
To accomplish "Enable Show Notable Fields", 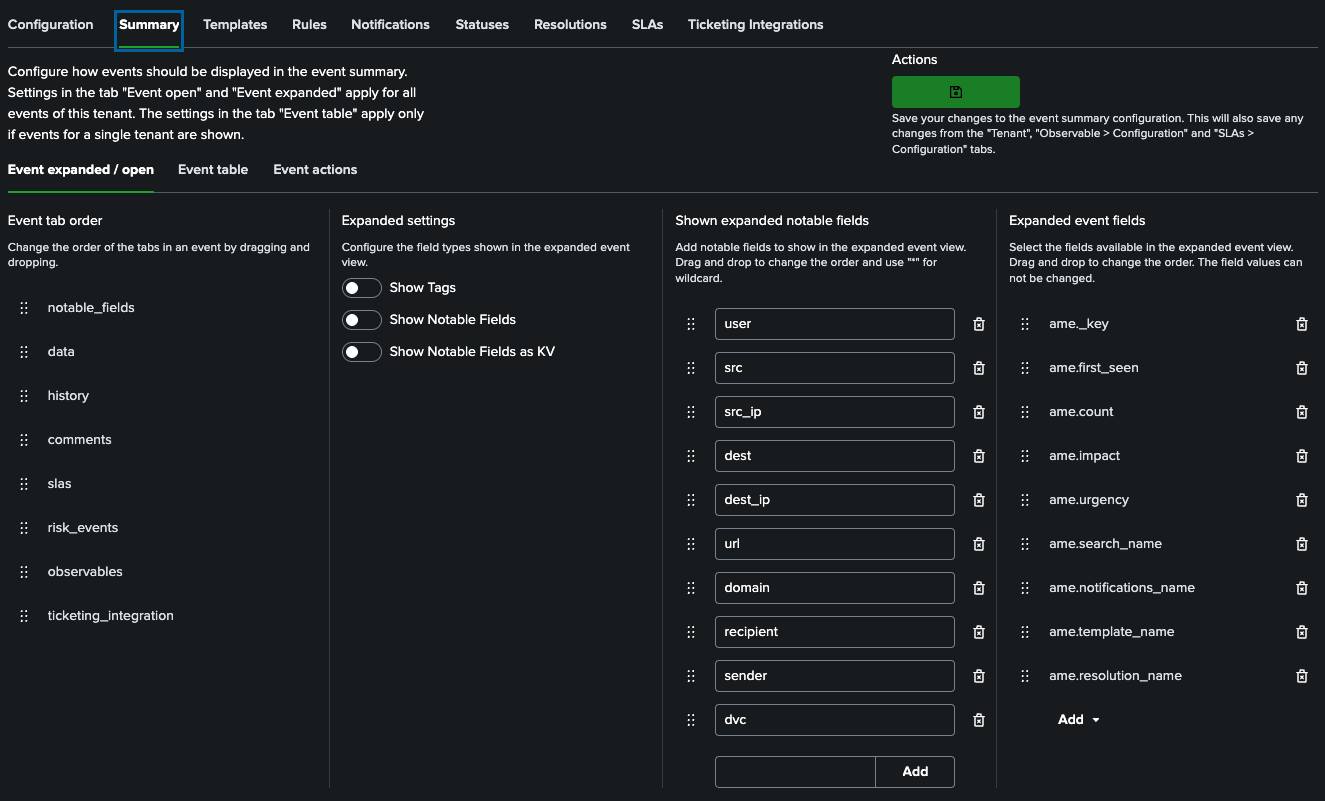I will click(x=362, y=320).
